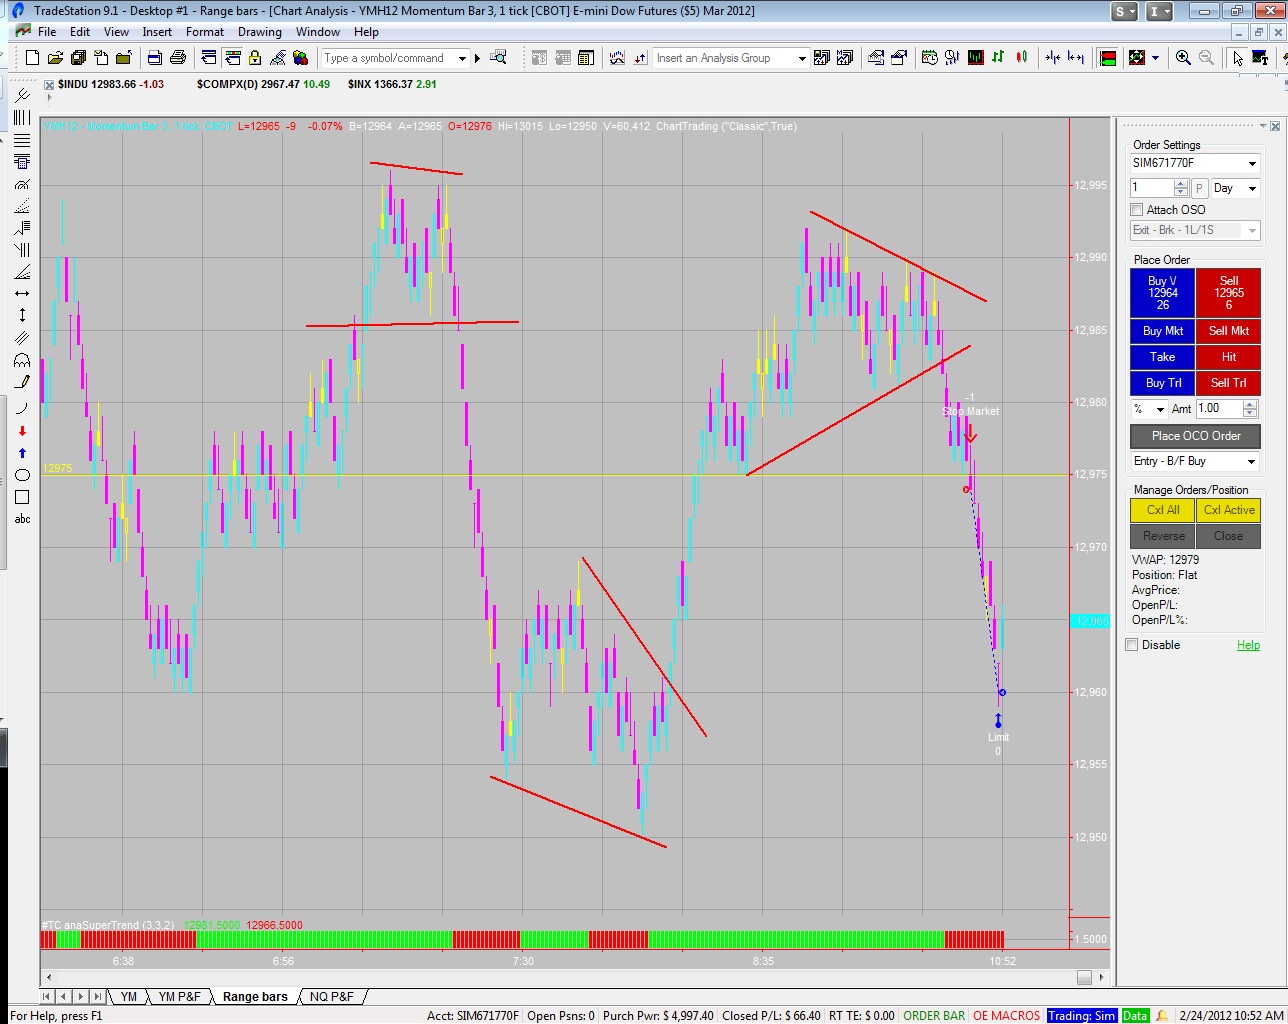
Task: Click the Take button
Action: tap(1163, 357)
